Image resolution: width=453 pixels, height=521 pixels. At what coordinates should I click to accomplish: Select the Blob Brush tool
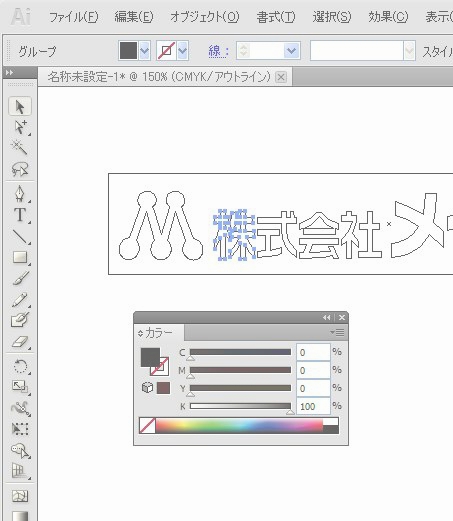[x=20, y=320]
